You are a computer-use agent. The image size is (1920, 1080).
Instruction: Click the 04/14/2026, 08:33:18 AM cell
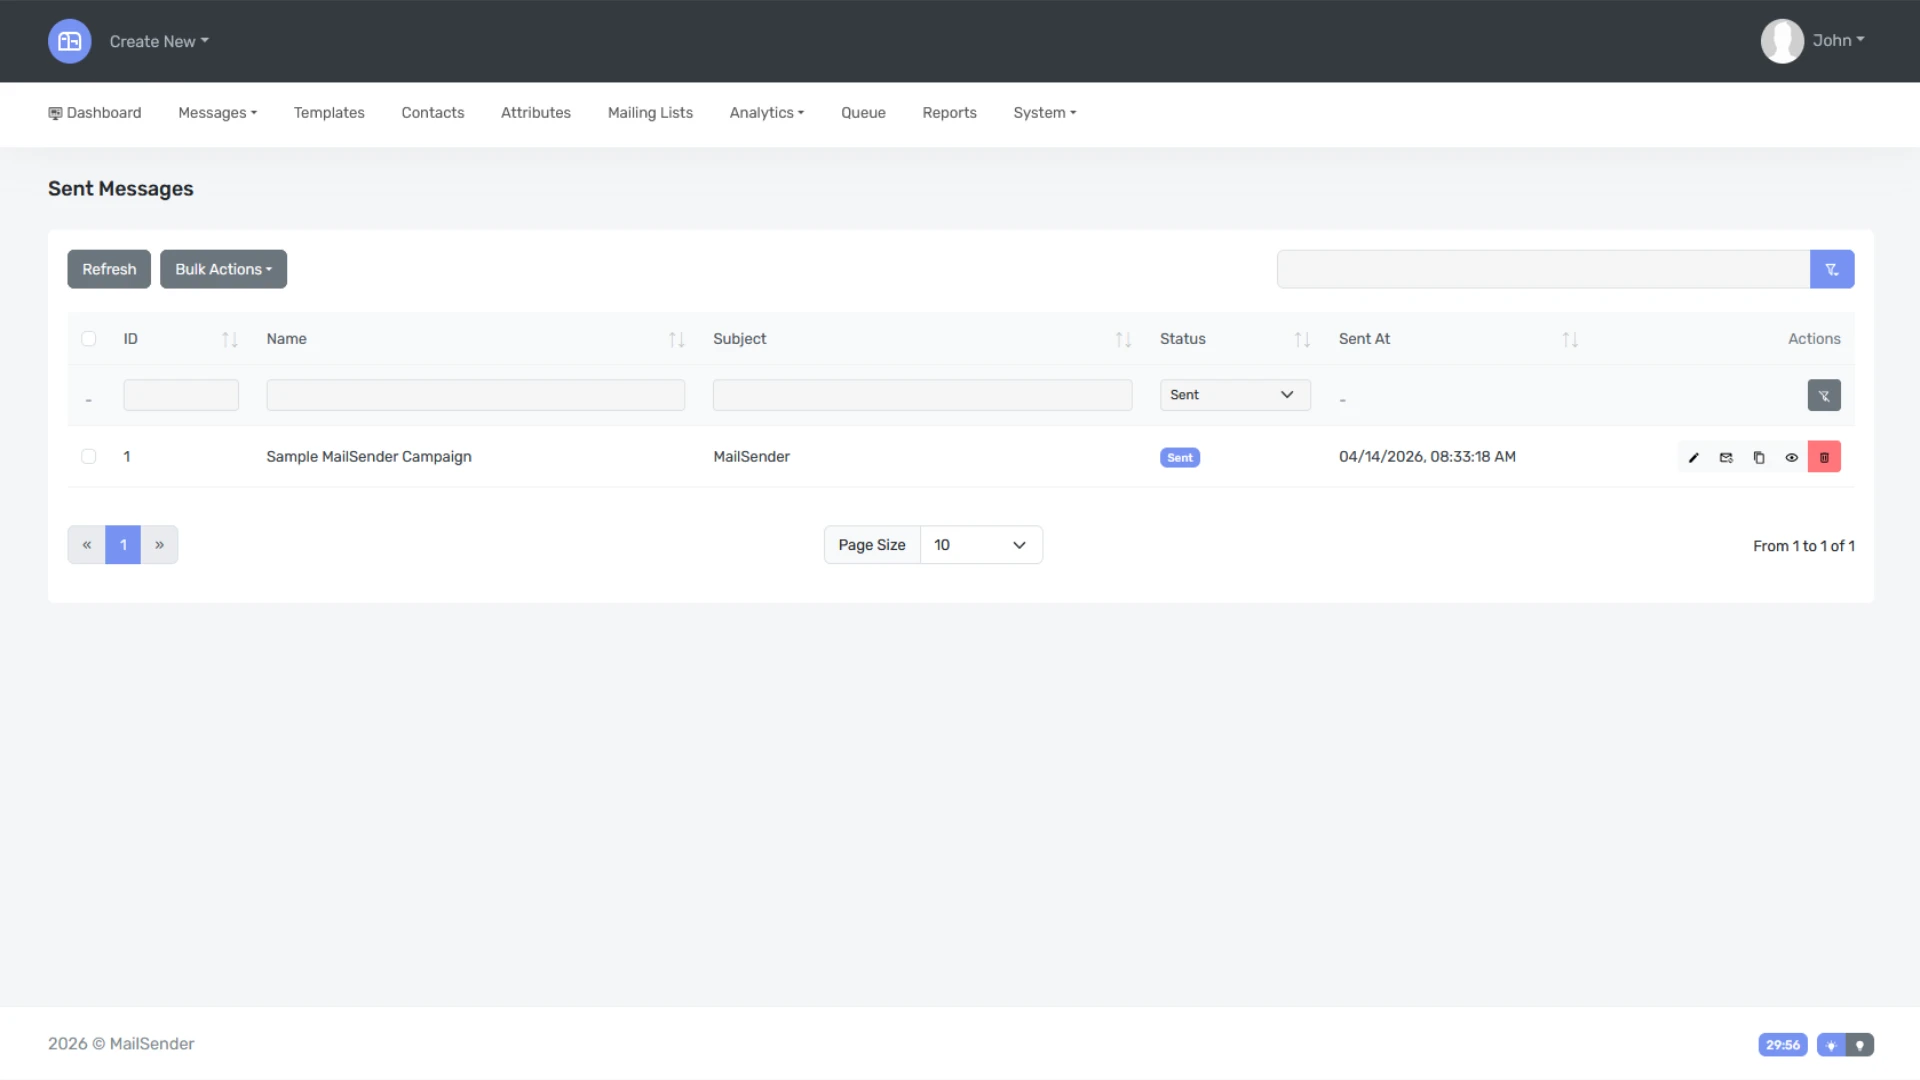pos(1427,457)
